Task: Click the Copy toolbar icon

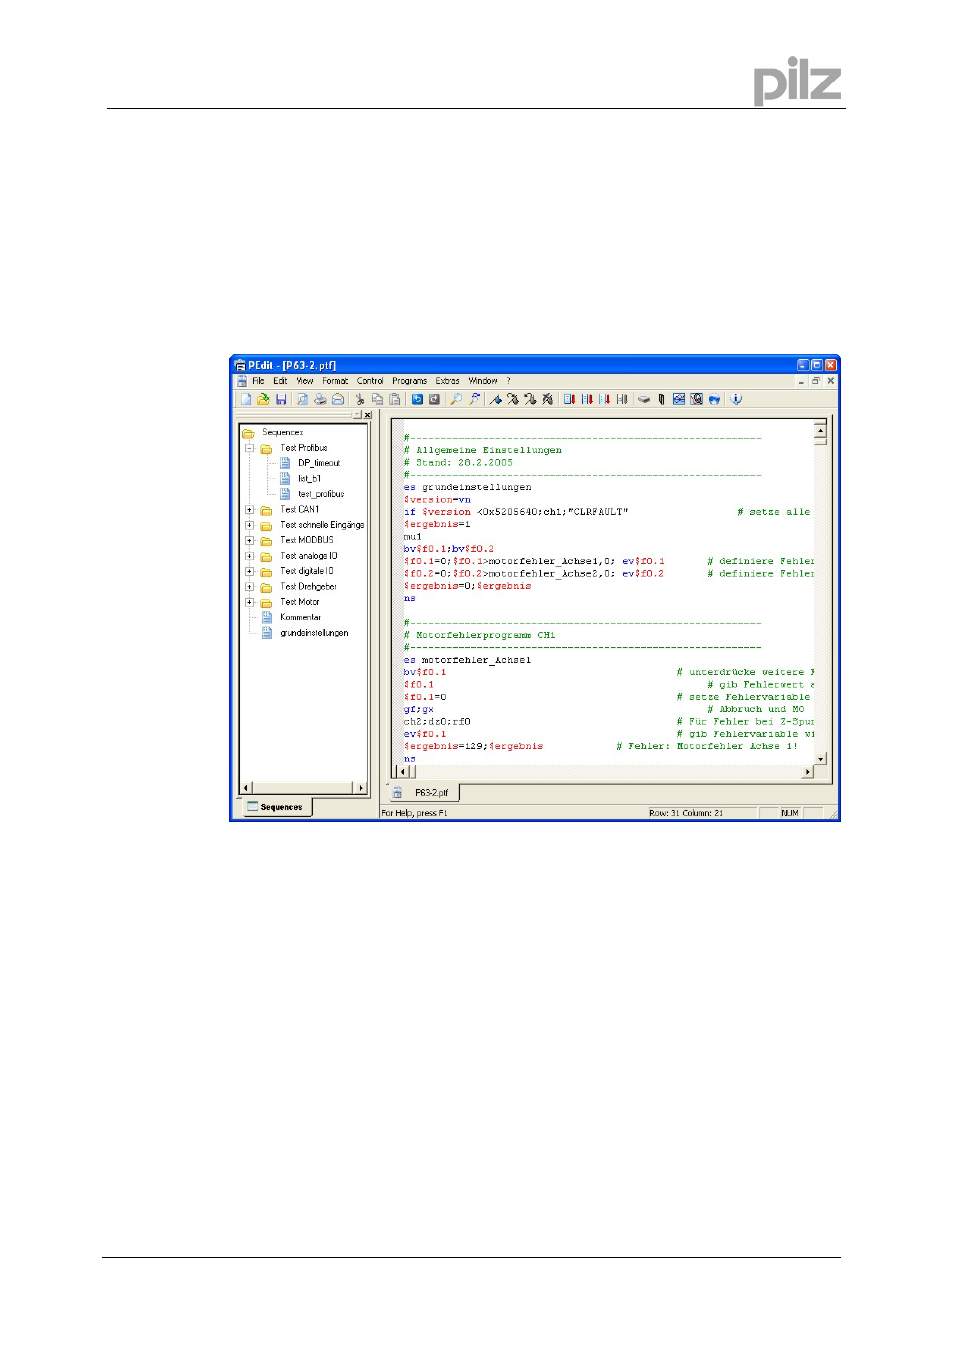Action: [377, 399]
